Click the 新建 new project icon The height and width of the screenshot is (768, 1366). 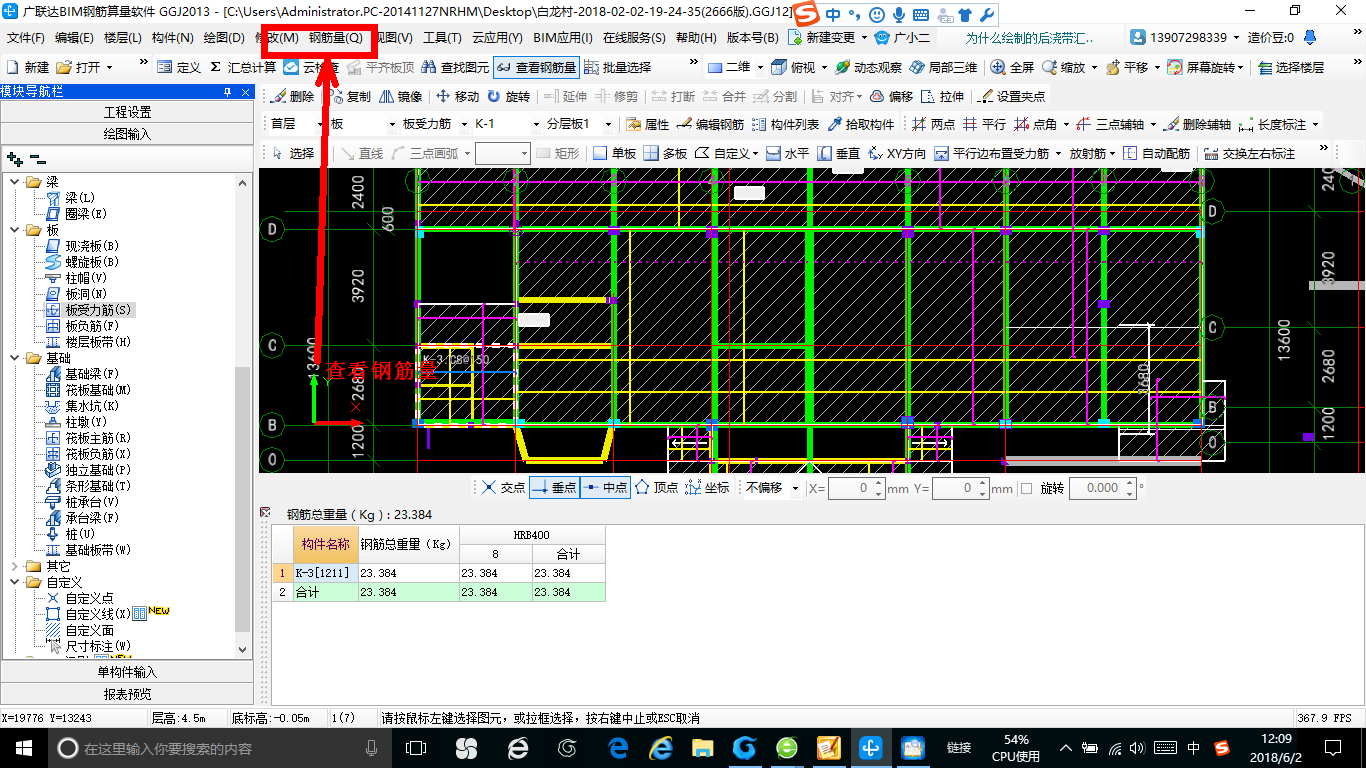(28, 67)
